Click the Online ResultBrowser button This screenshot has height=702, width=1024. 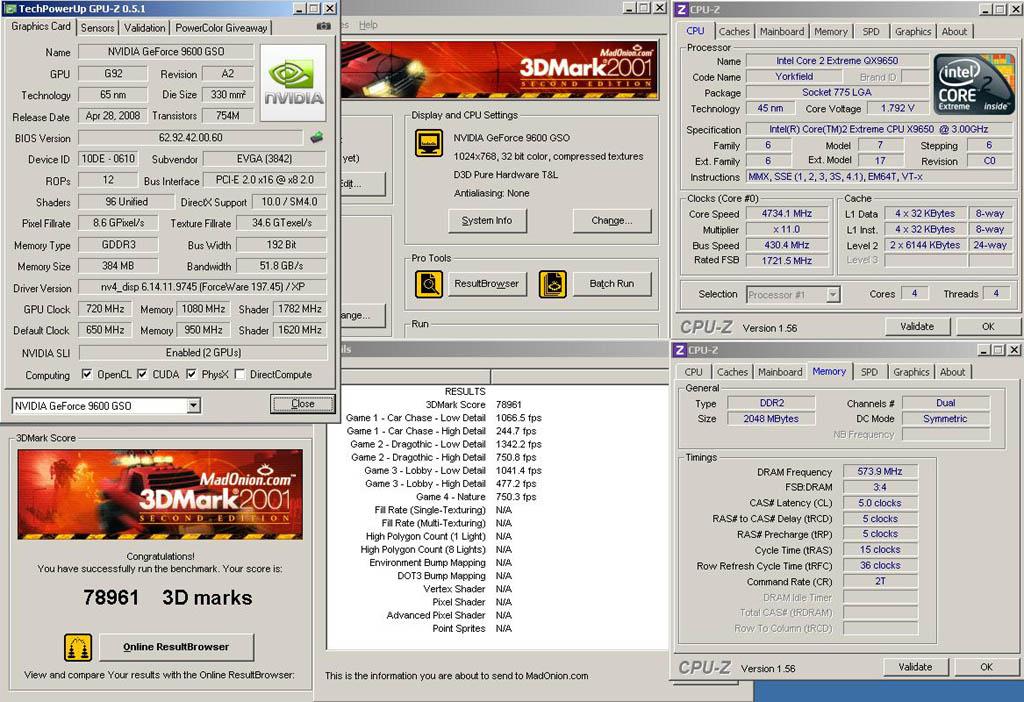tap(176, 647)
